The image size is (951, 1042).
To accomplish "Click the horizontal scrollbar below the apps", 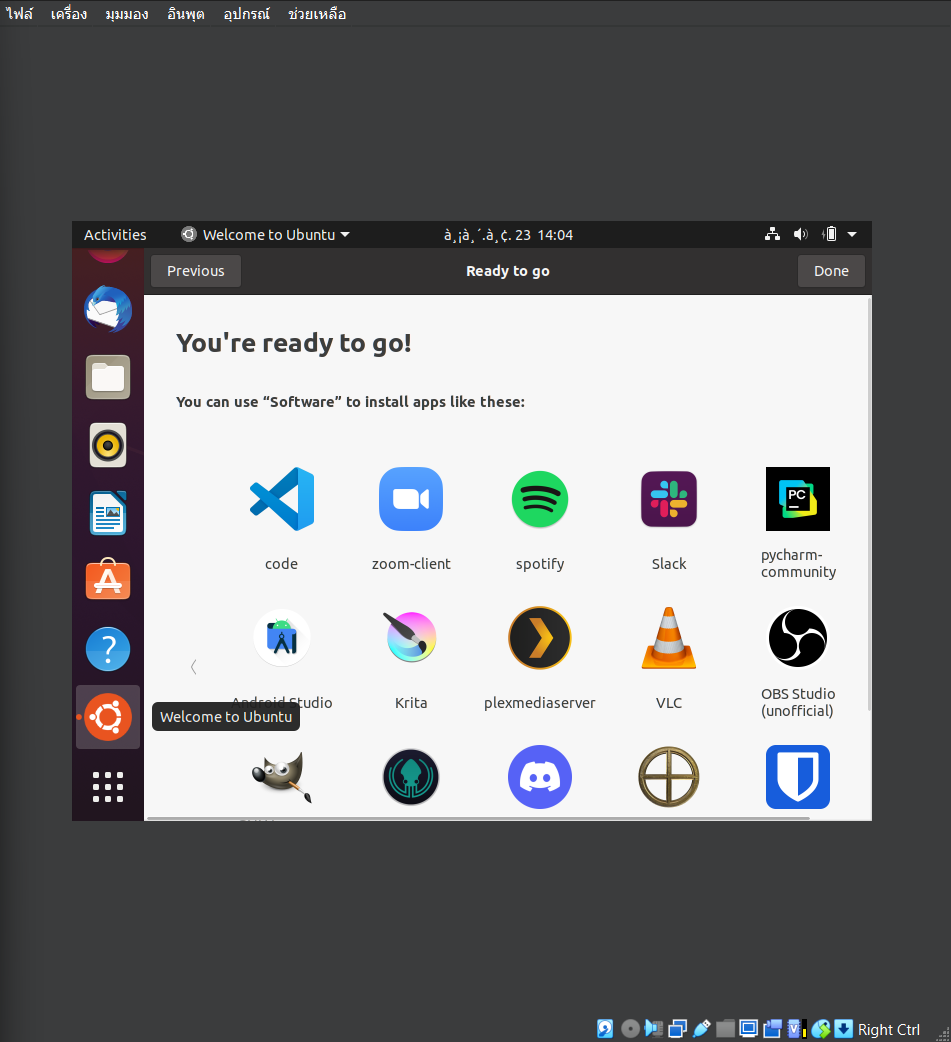I will [x=477, y=818].
